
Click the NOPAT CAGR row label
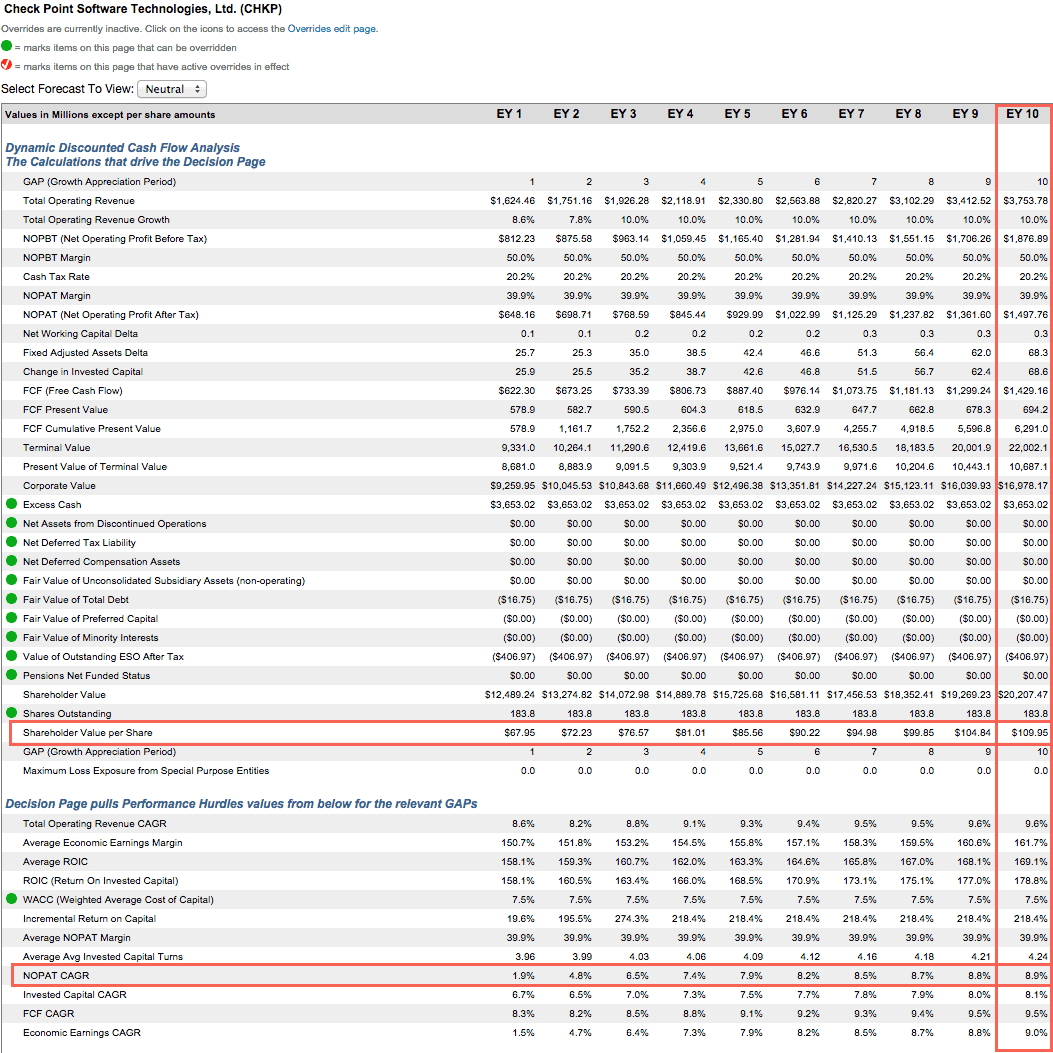56,976
